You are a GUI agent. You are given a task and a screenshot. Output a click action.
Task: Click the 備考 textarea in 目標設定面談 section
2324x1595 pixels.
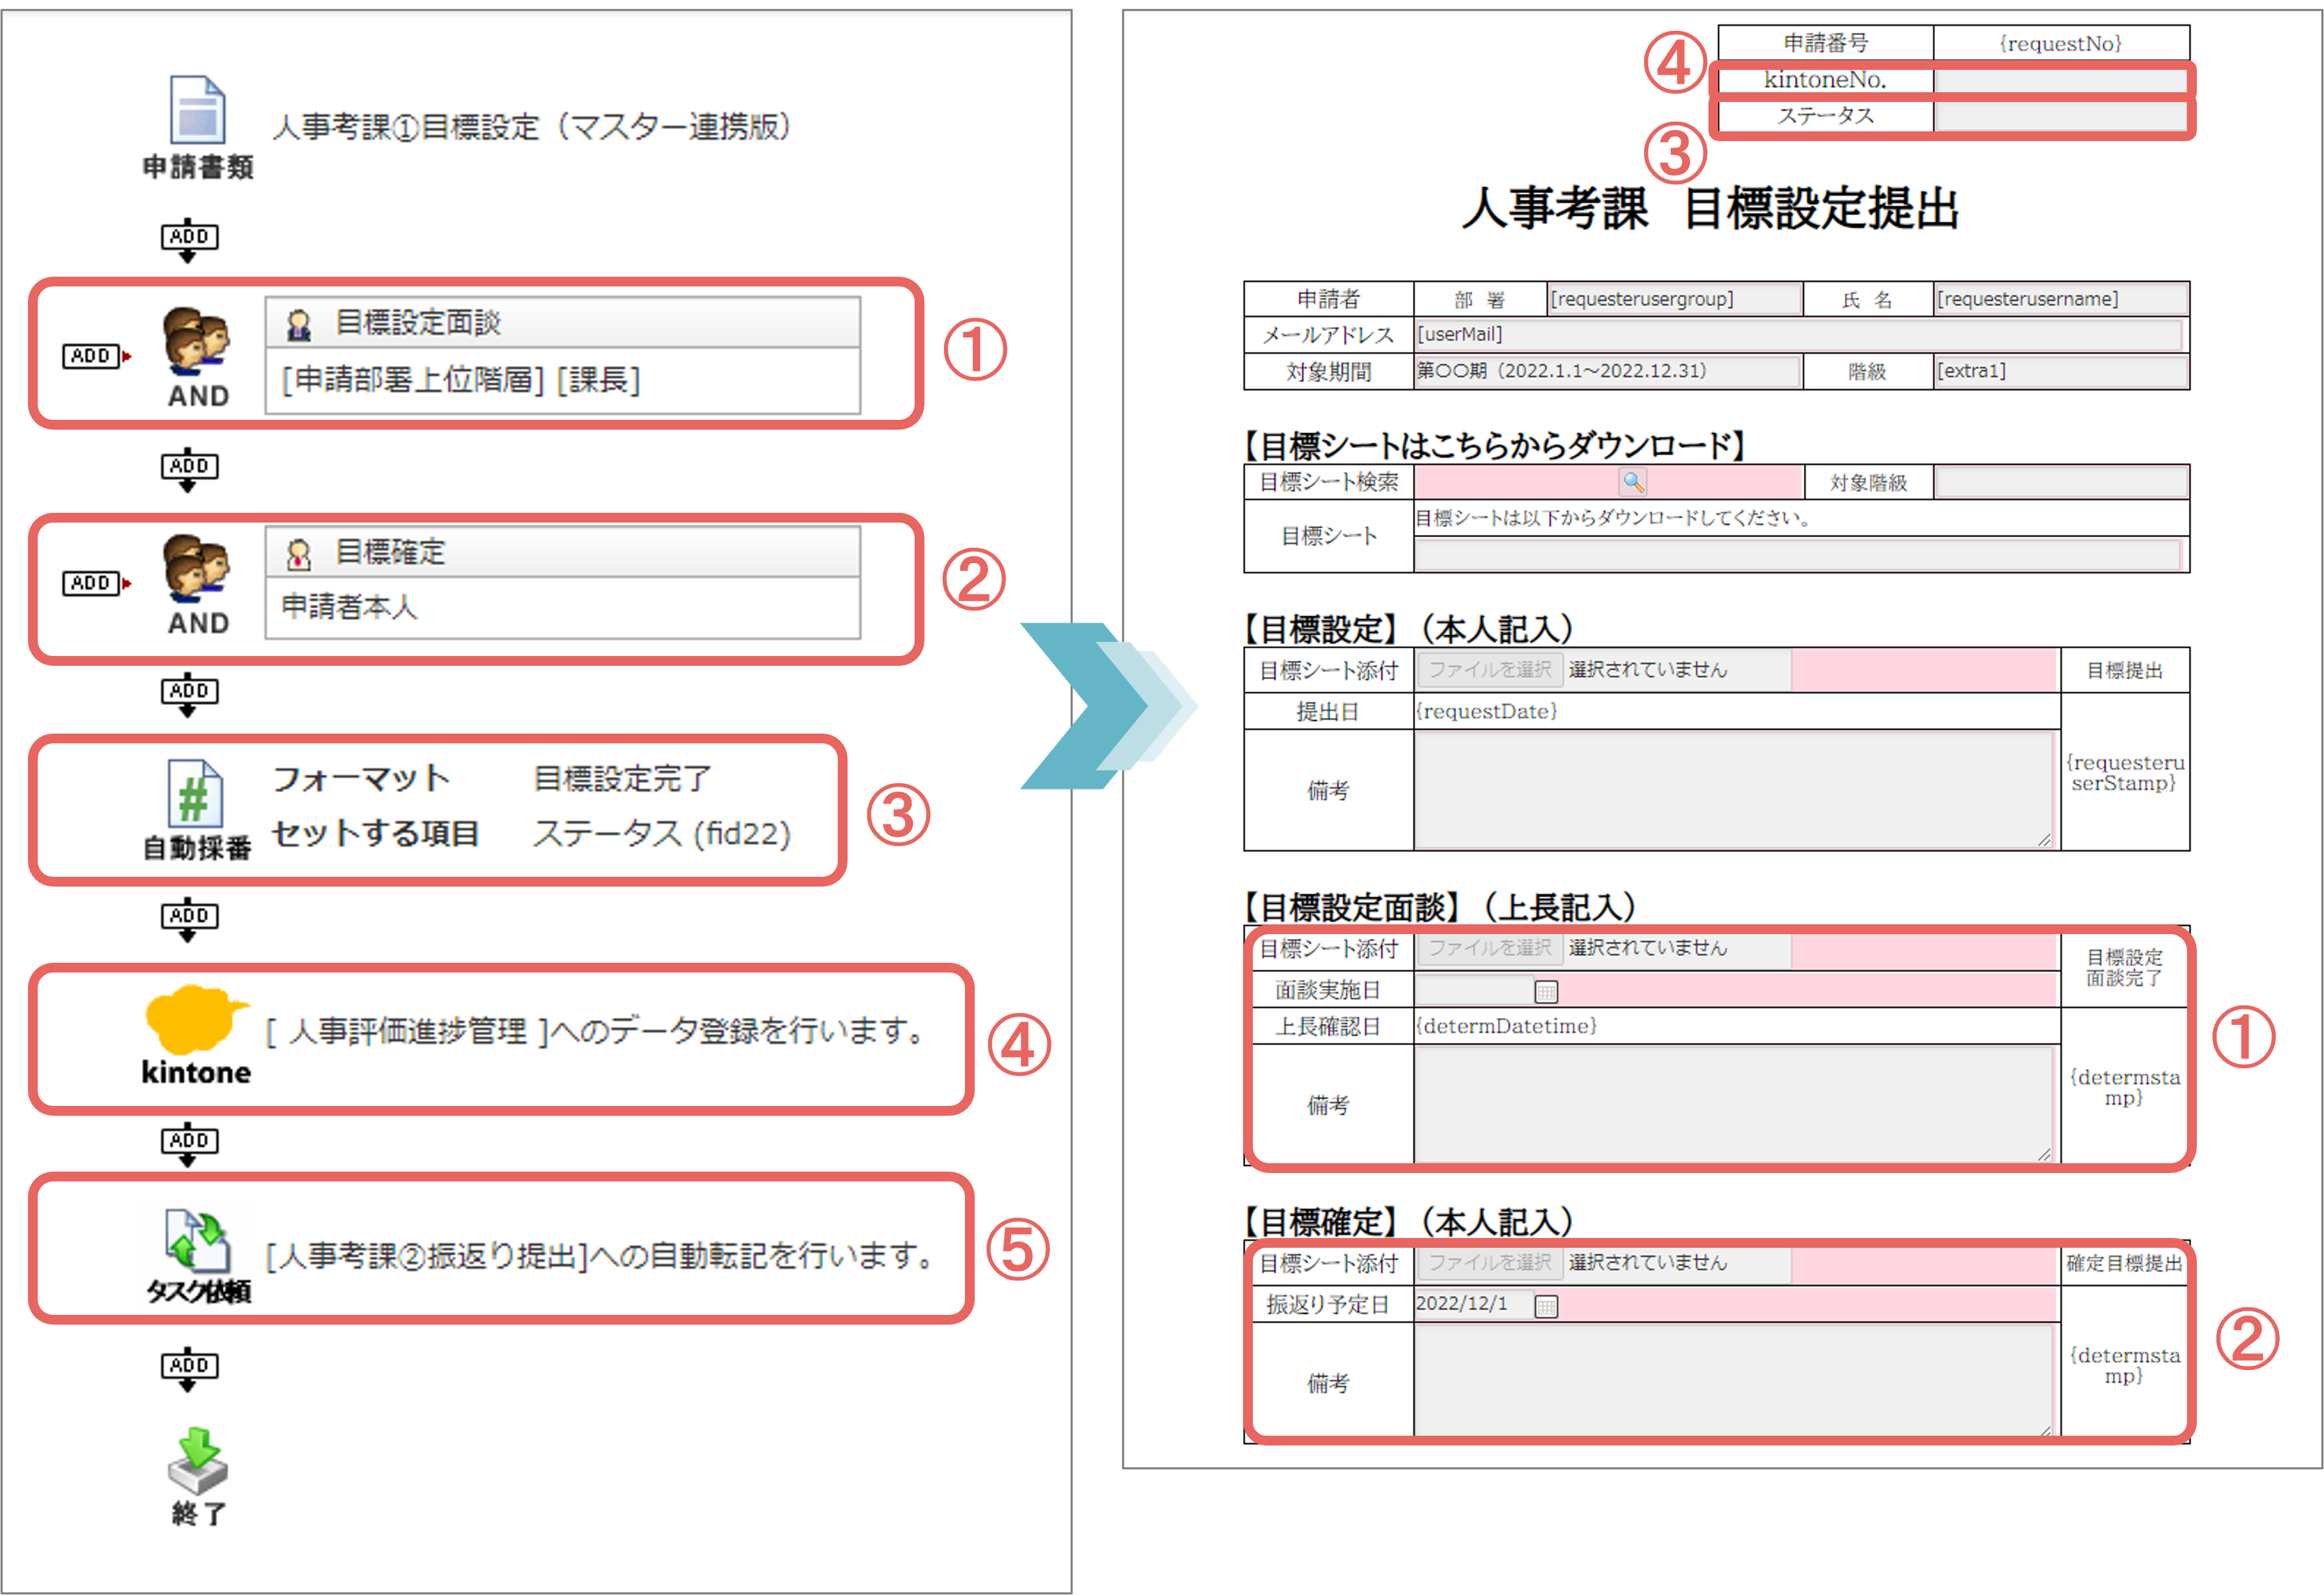pos(1734,1105)
